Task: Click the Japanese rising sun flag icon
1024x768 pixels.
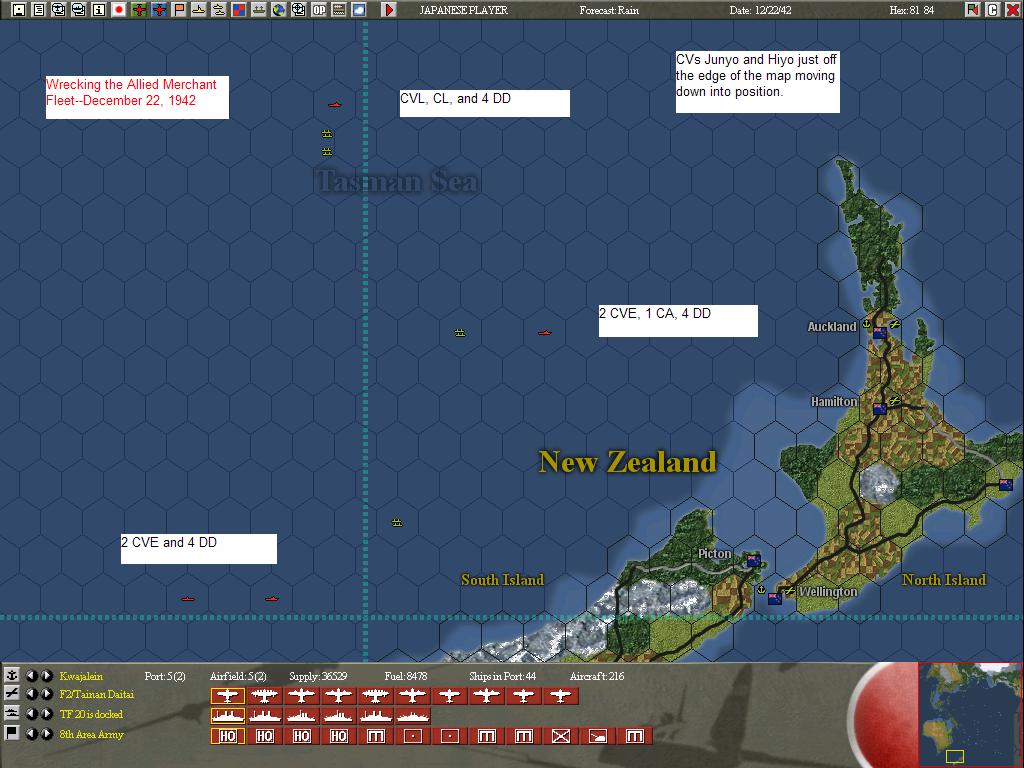Action: click(119, 10)
